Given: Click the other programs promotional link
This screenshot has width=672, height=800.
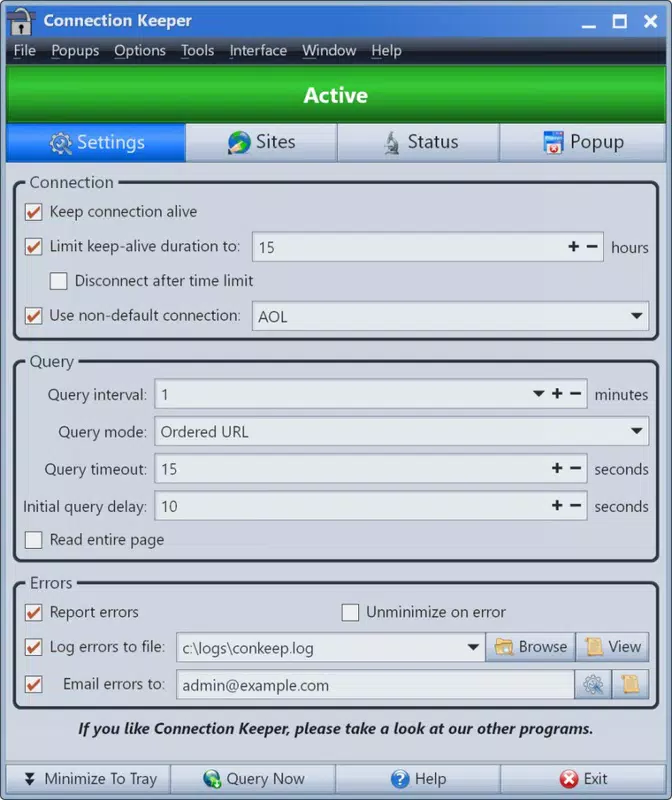Looking at the screenshot, I should (336, 729).
